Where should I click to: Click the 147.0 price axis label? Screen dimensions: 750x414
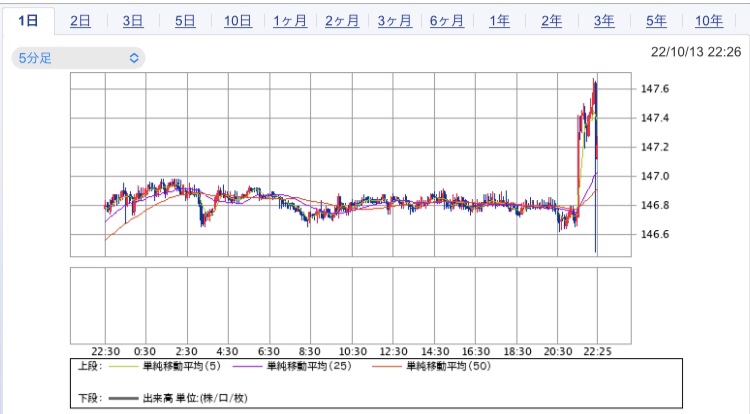pyautogui.click(x=655, y=176)
